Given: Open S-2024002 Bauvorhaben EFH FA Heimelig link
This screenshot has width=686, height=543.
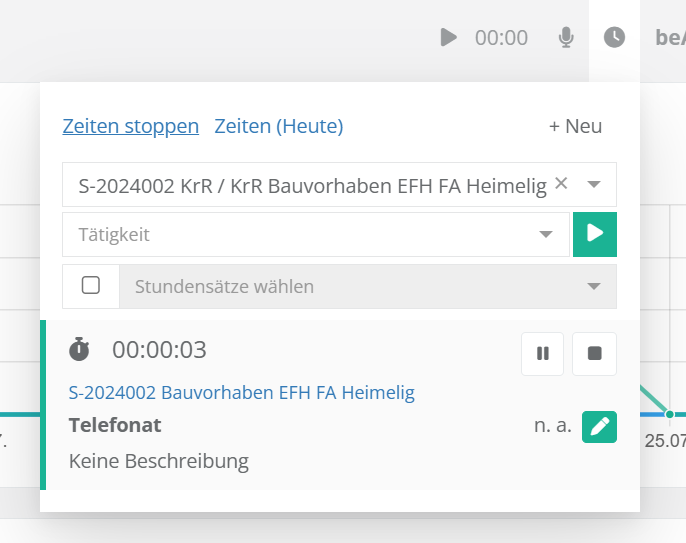Looking at the screenshot, I should 241,393.
